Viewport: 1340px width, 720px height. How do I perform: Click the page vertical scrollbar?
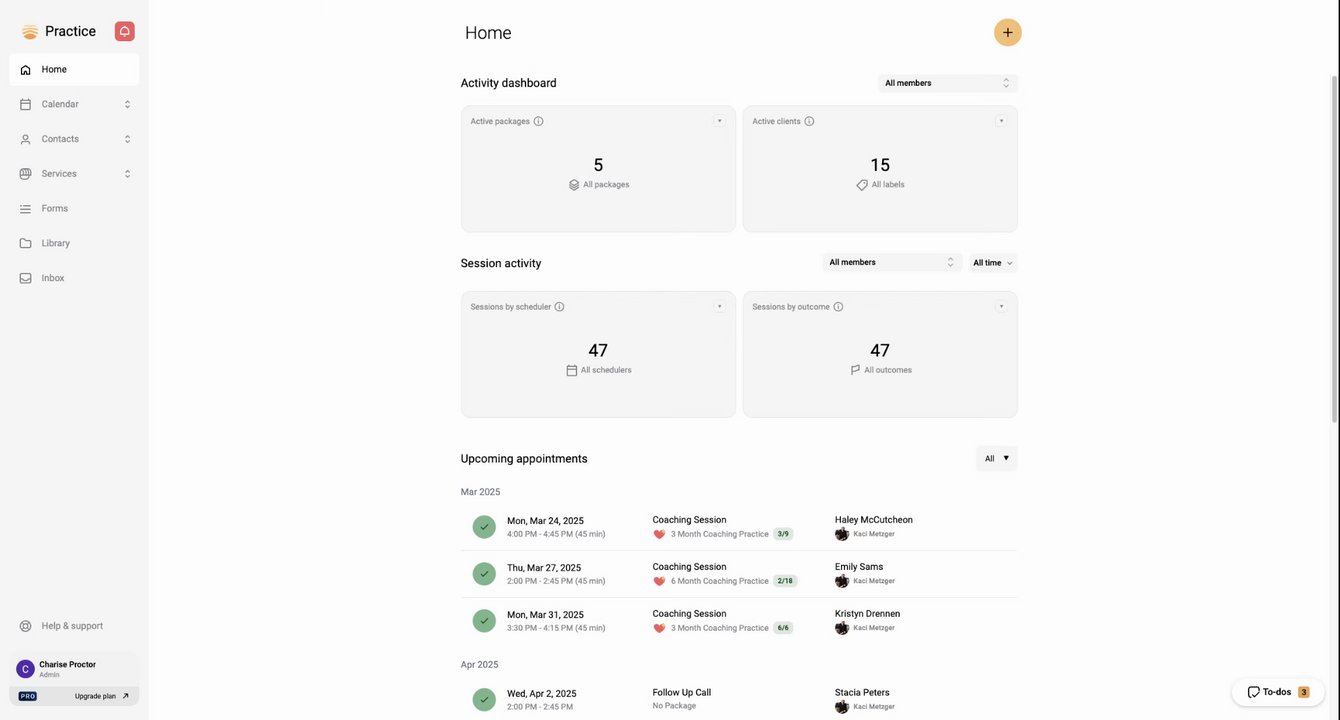[x=1334, y=250]
